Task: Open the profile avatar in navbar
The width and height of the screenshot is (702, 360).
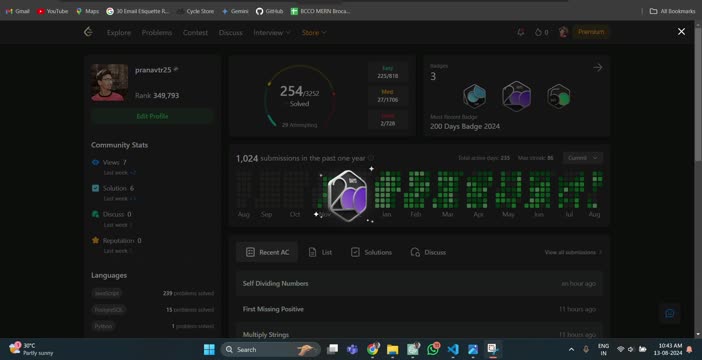Action: (563, 32)
